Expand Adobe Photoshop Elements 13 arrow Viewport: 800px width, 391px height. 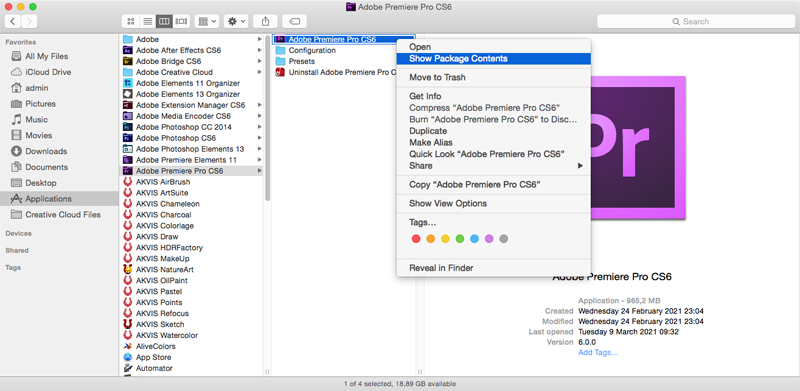pos(260,149)
